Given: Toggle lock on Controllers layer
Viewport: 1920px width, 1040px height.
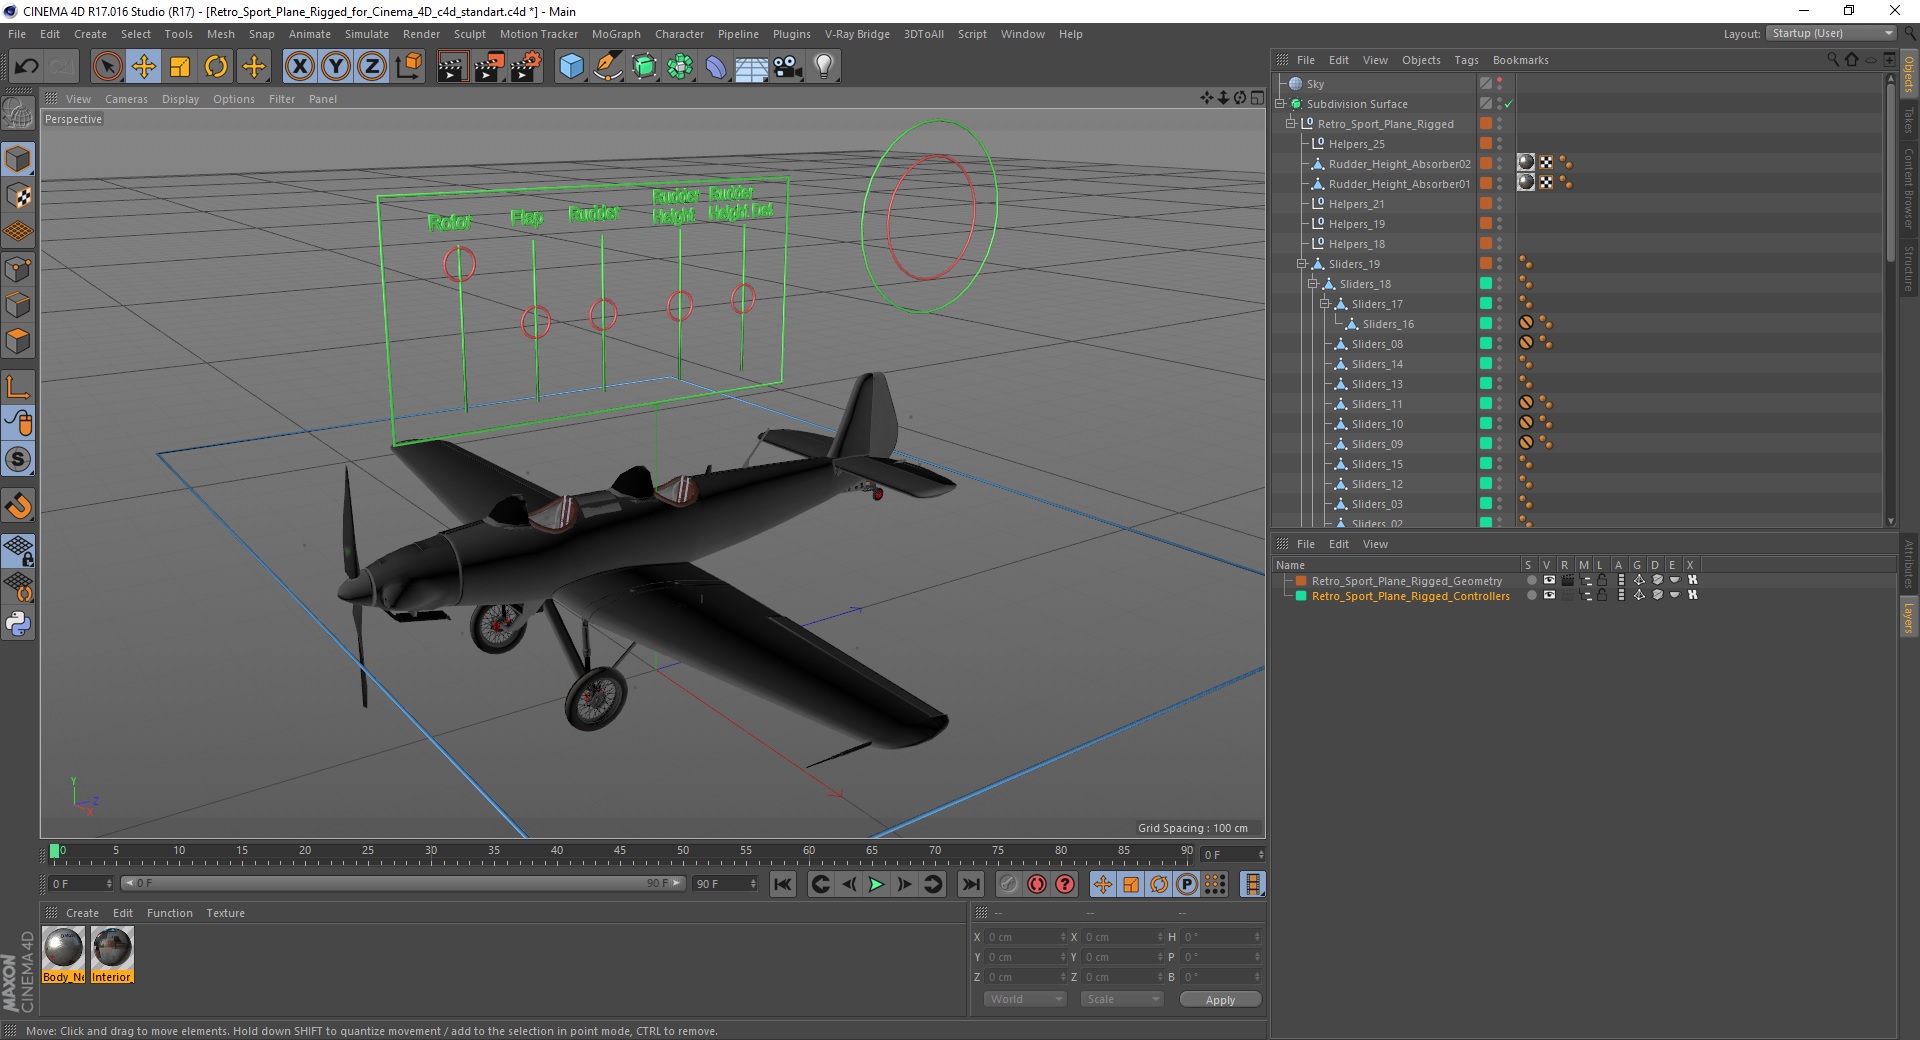Looking at the screenshot, I should [x=1602, y=595].
